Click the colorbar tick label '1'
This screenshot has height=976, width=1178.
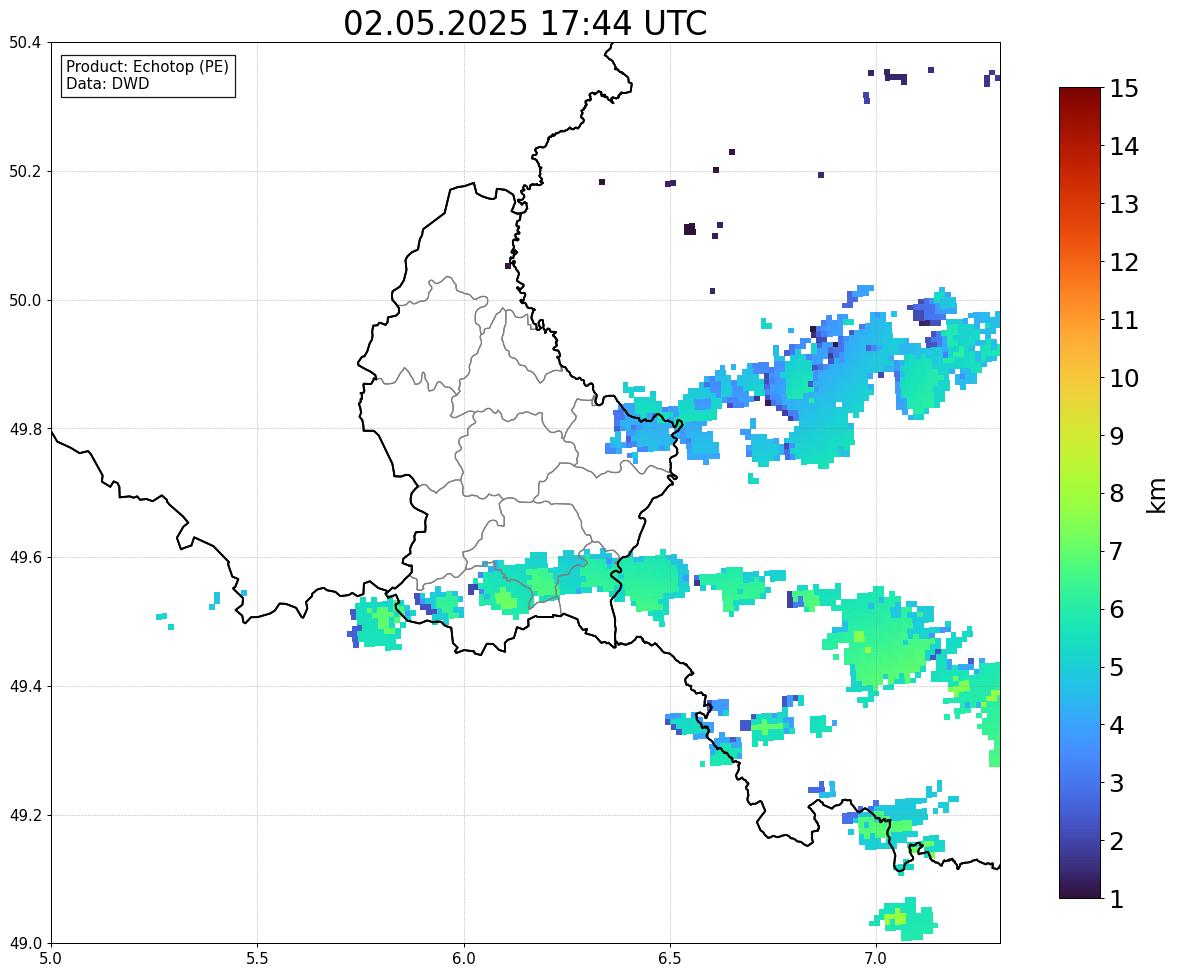1116,899
